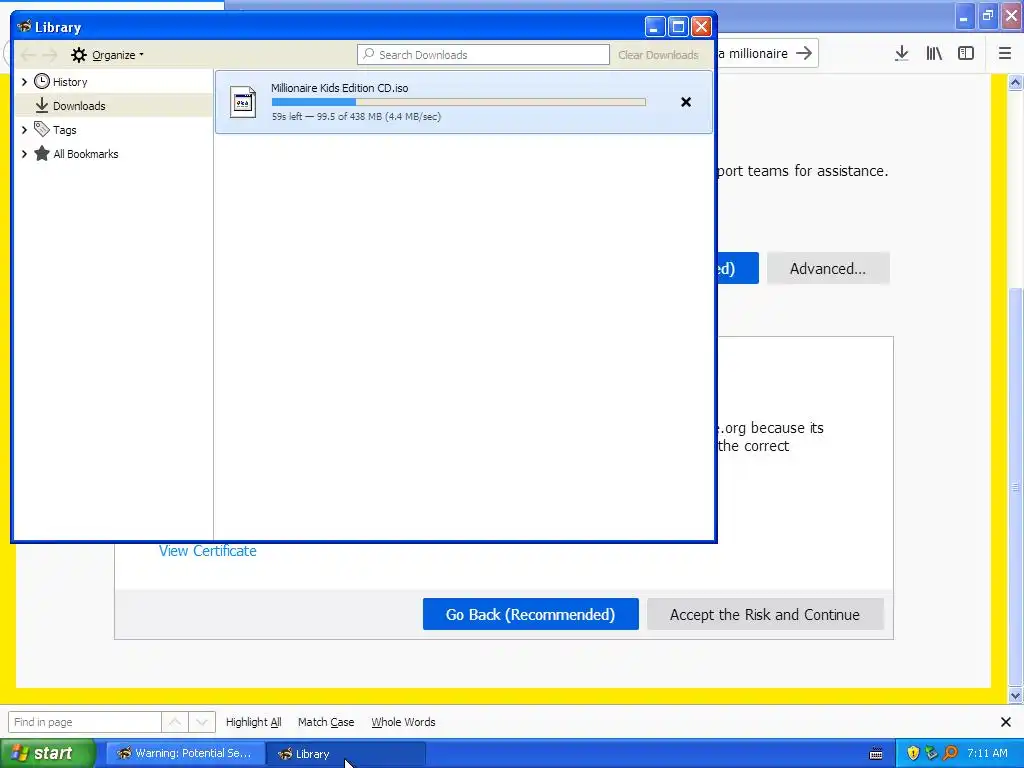Click the security shield tray icon
The width and height of the screenshot is (1024, 768).
pyautogui.click(x=913, y=754)
